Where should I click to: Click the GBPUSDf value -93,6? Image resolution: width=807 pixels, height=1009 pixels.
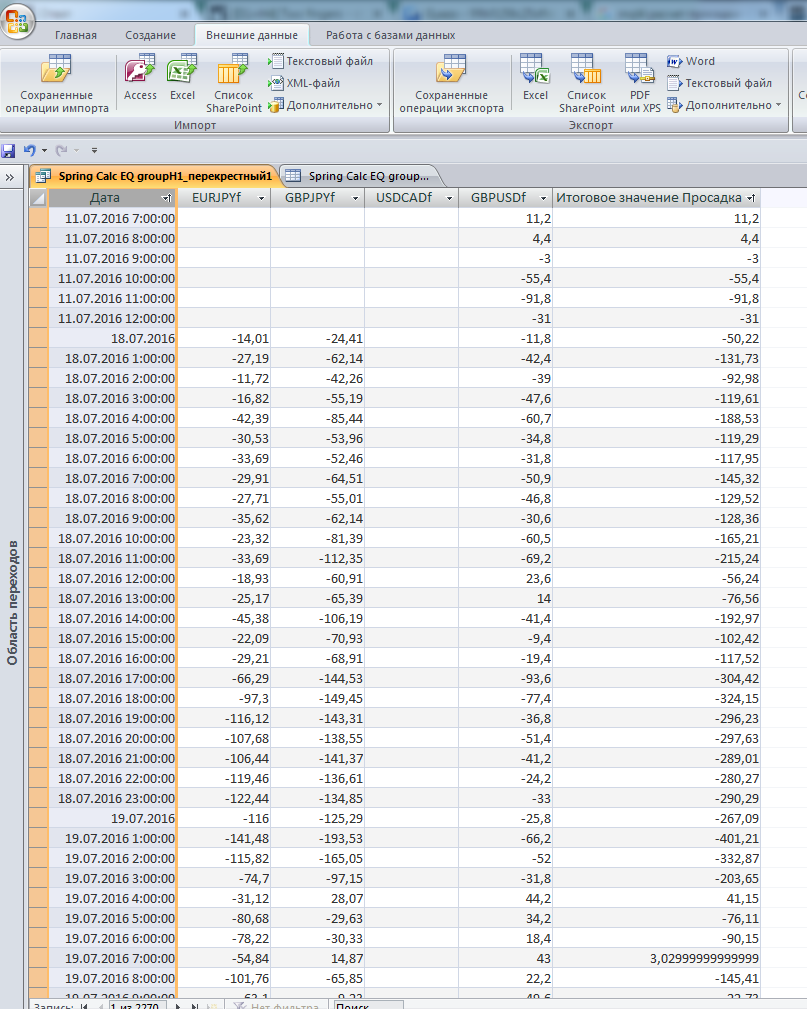pos(506,678)
